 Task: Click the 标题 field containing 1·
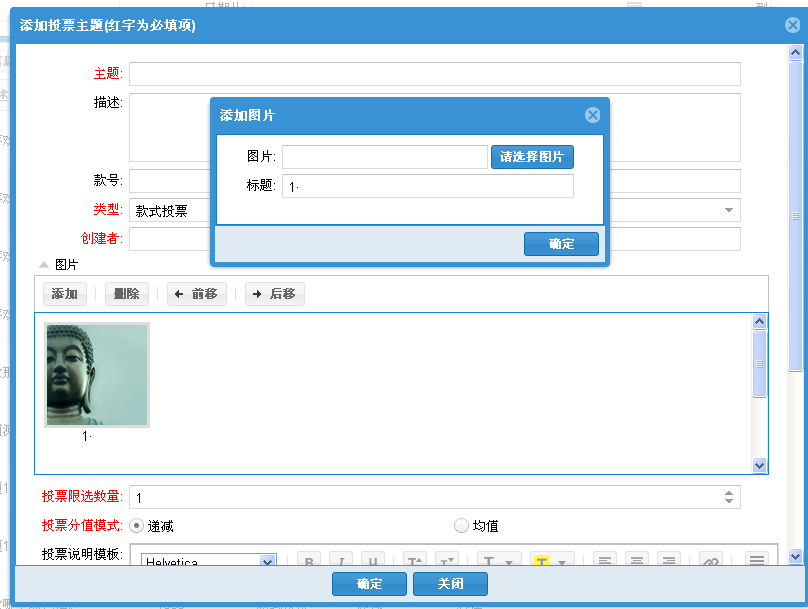click(428, 186)
